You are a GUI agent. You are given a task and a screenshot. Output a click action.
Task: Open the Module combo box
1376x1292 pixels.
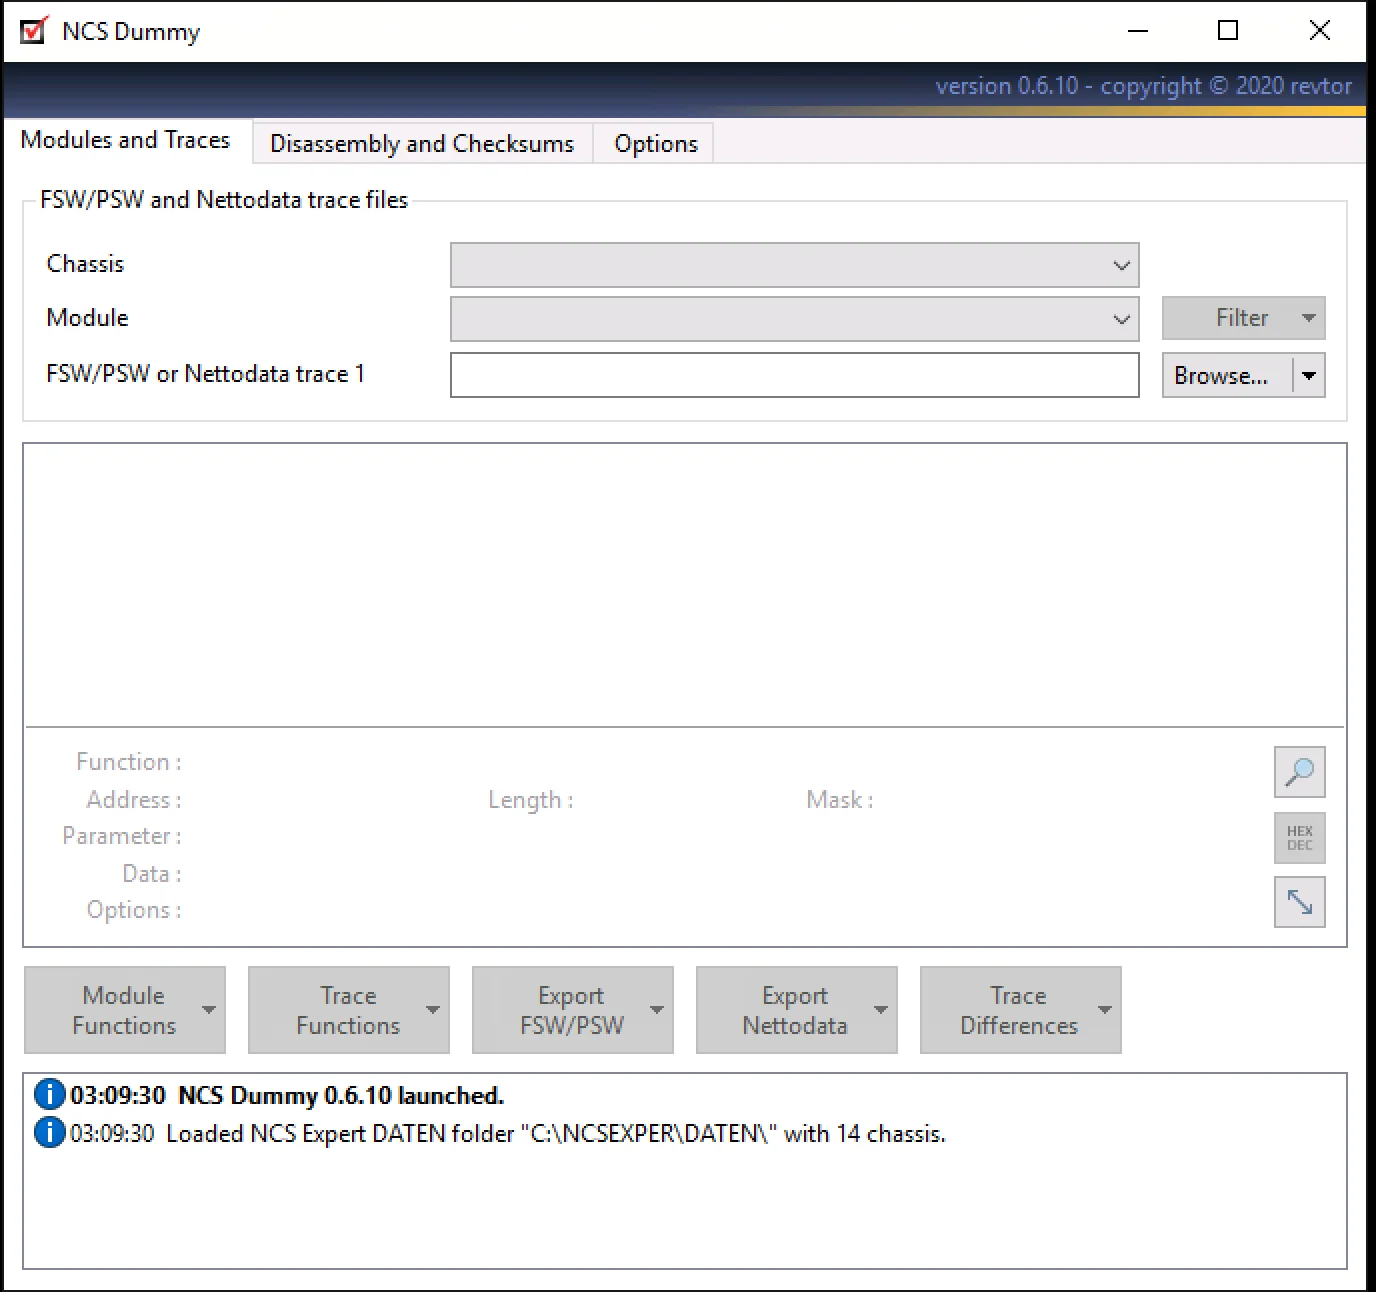click(x=794, y=319)
